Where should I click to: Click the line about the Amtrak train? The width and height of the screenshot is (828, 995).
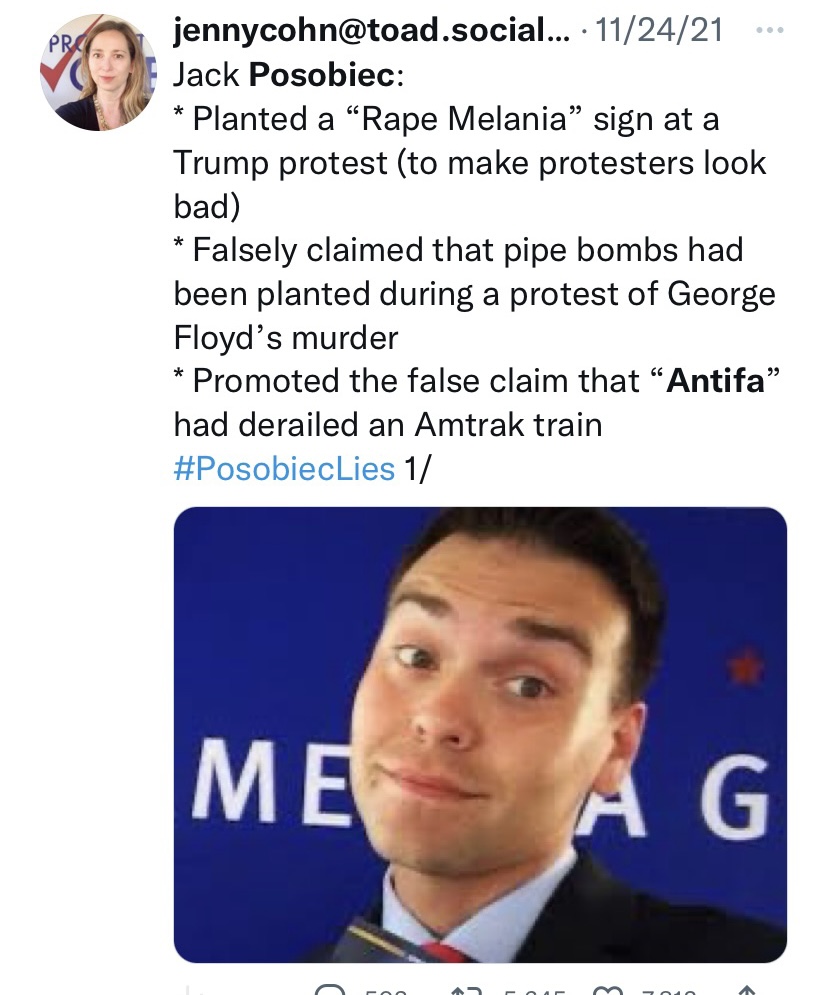click(388, 425)
